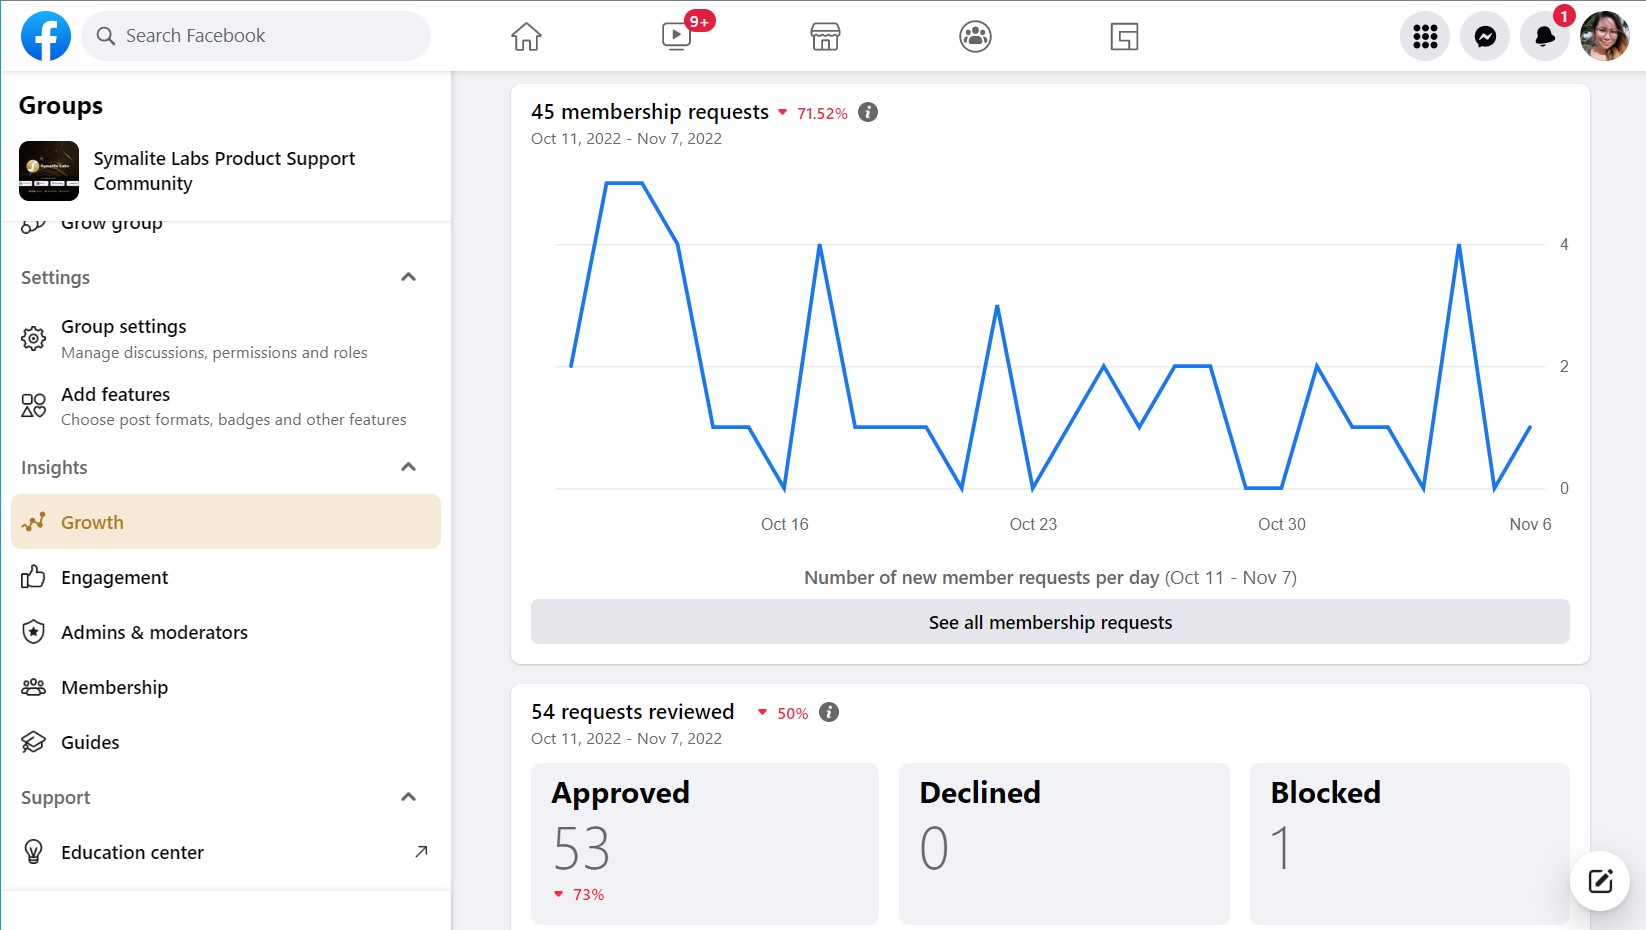Collapse the Settings section
1646x930 pixels.
408,277
